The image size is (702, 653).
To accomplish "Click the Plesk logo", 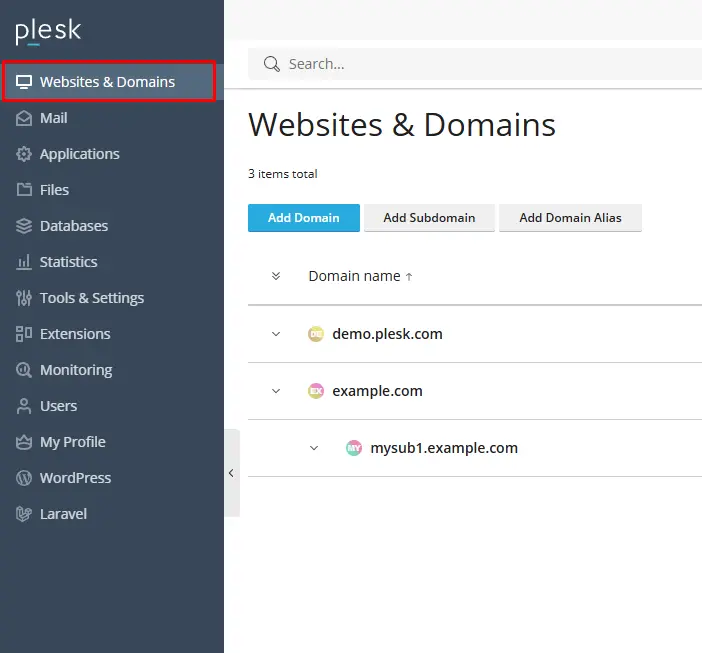I will point(48,32).
